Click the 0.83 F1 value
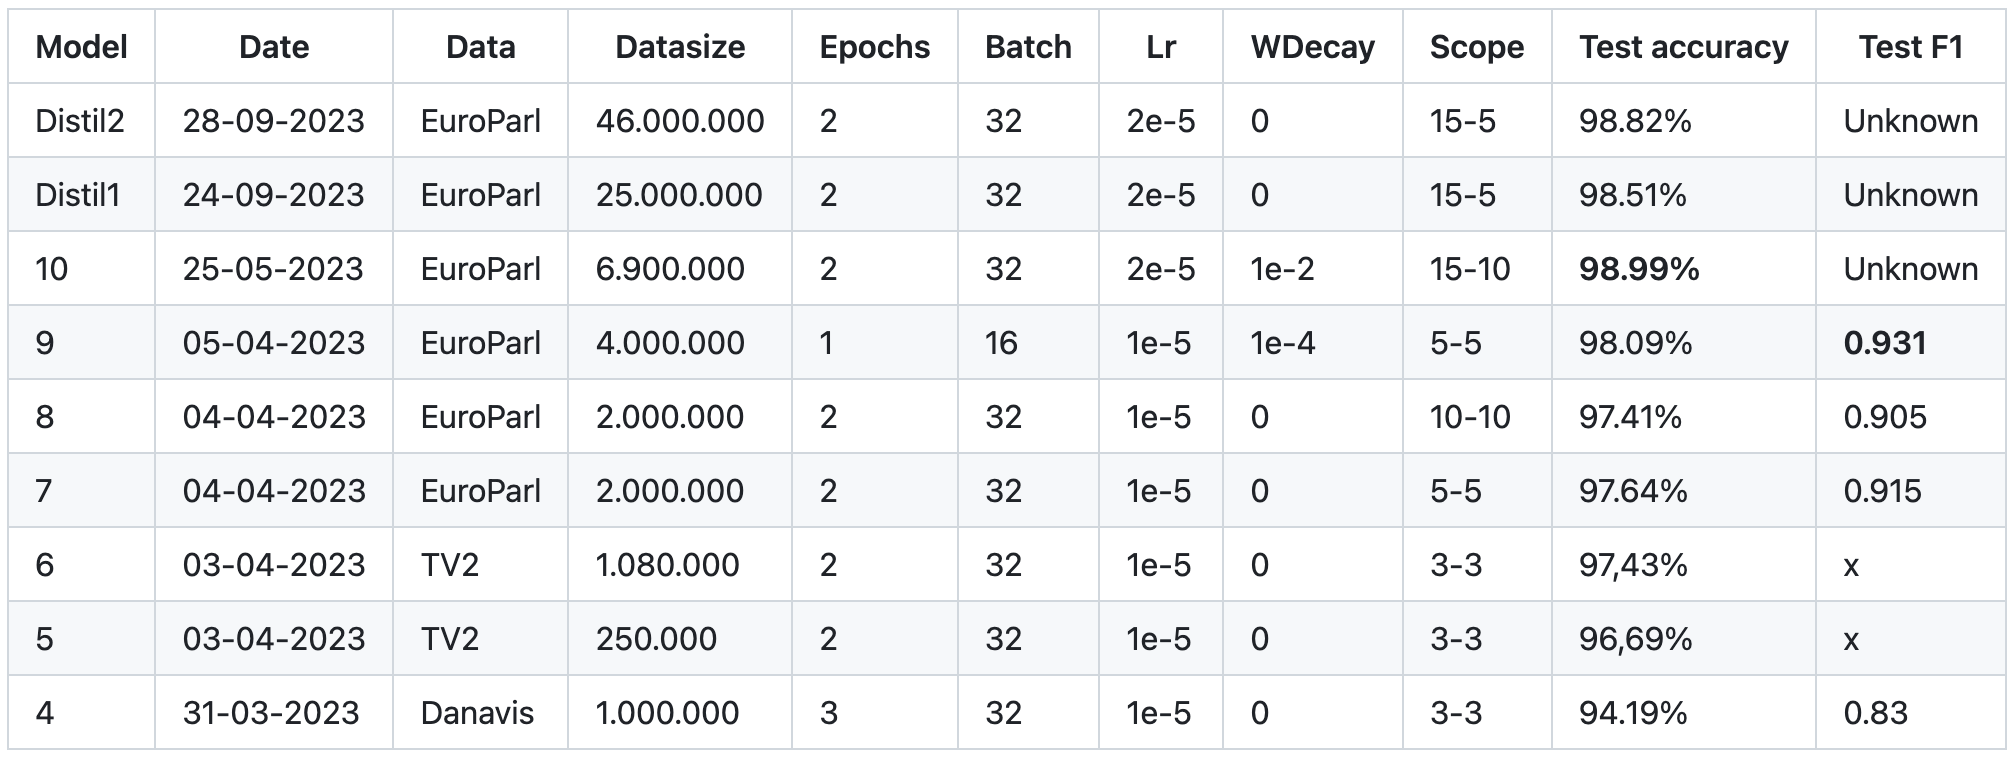This screenshot has height=760, width=2014. pyautogui.click(x=1875, y=713)
